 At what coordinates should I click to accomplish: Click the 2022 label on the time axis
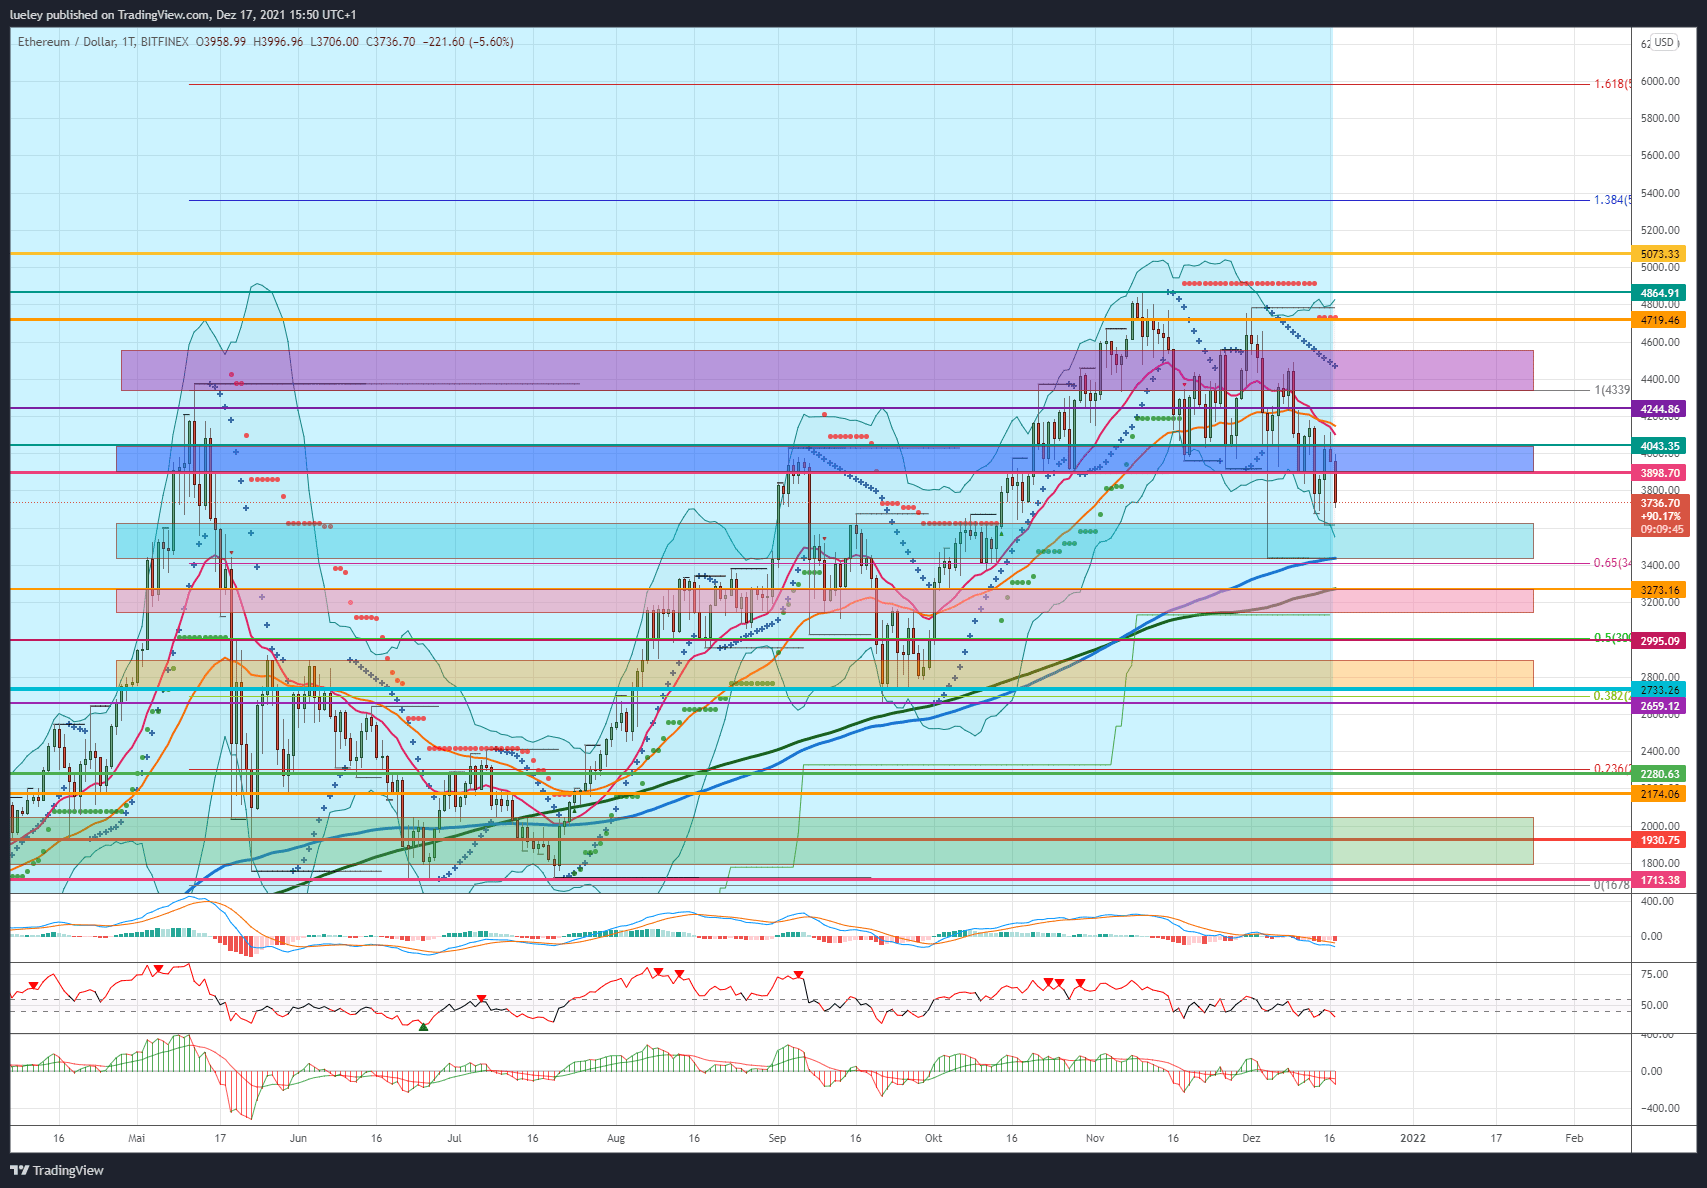click(x=1413, y=1138)
